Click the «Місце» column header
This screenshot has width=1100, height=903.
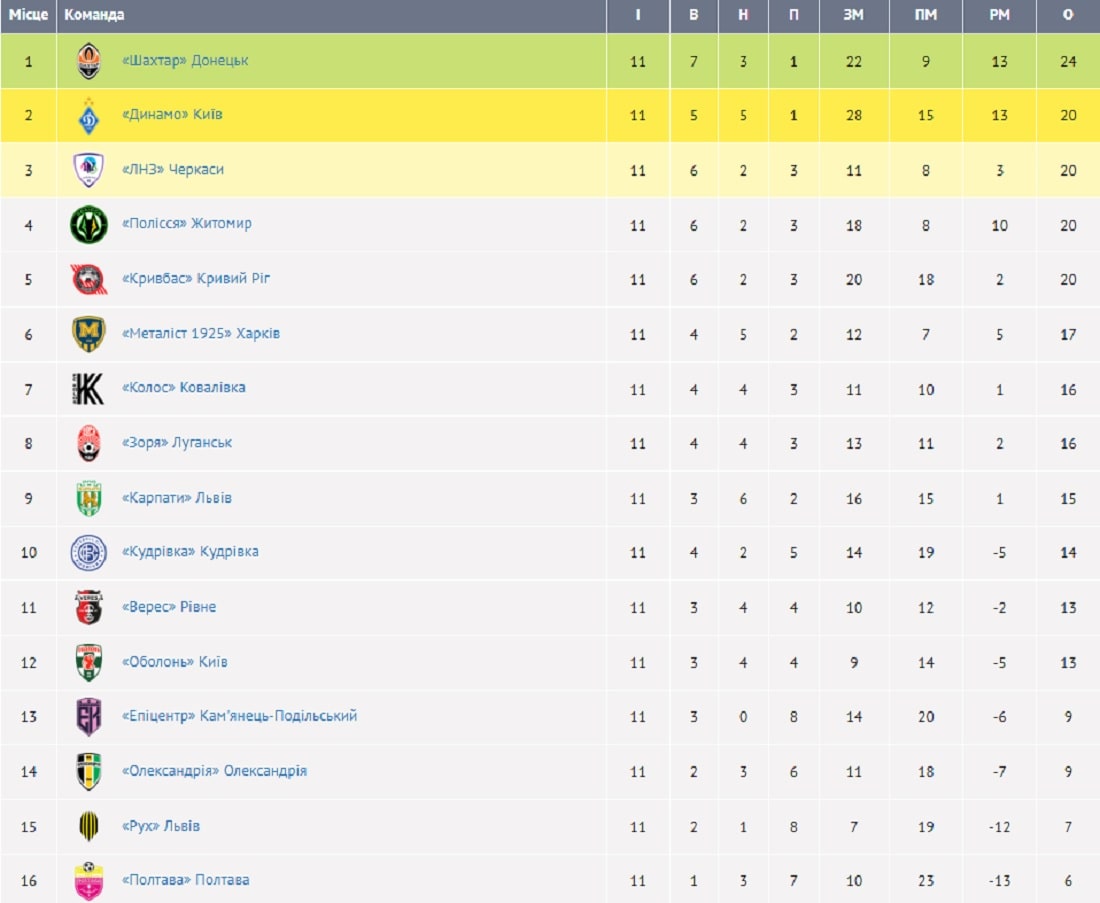click(28, 15)
